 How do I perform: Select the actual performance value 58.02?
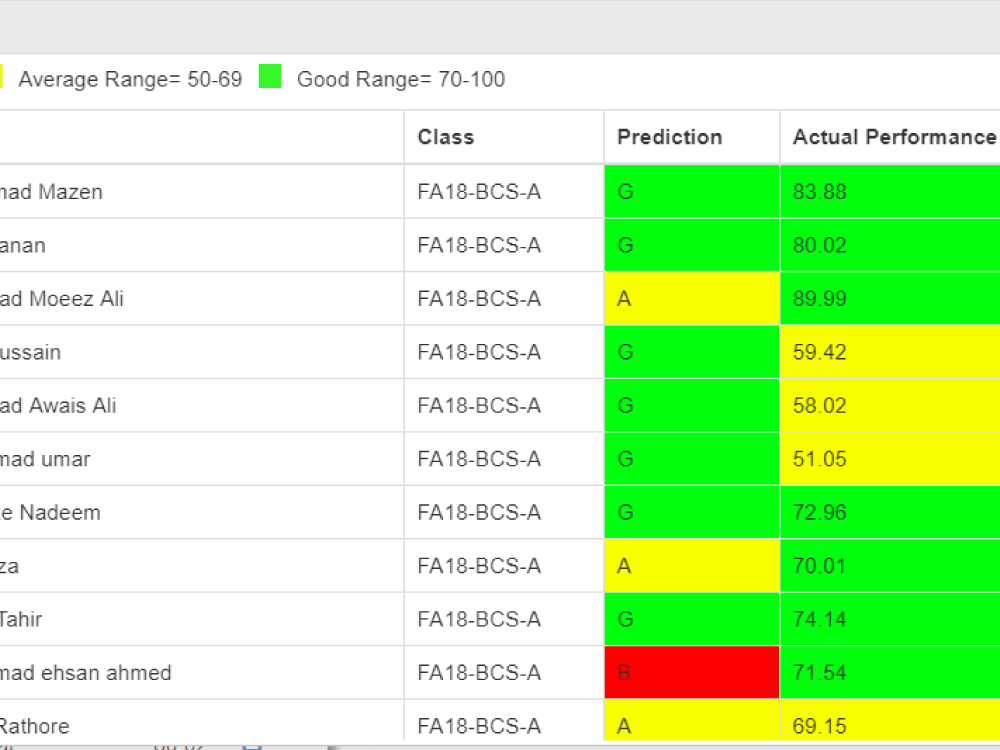[820, 406]
